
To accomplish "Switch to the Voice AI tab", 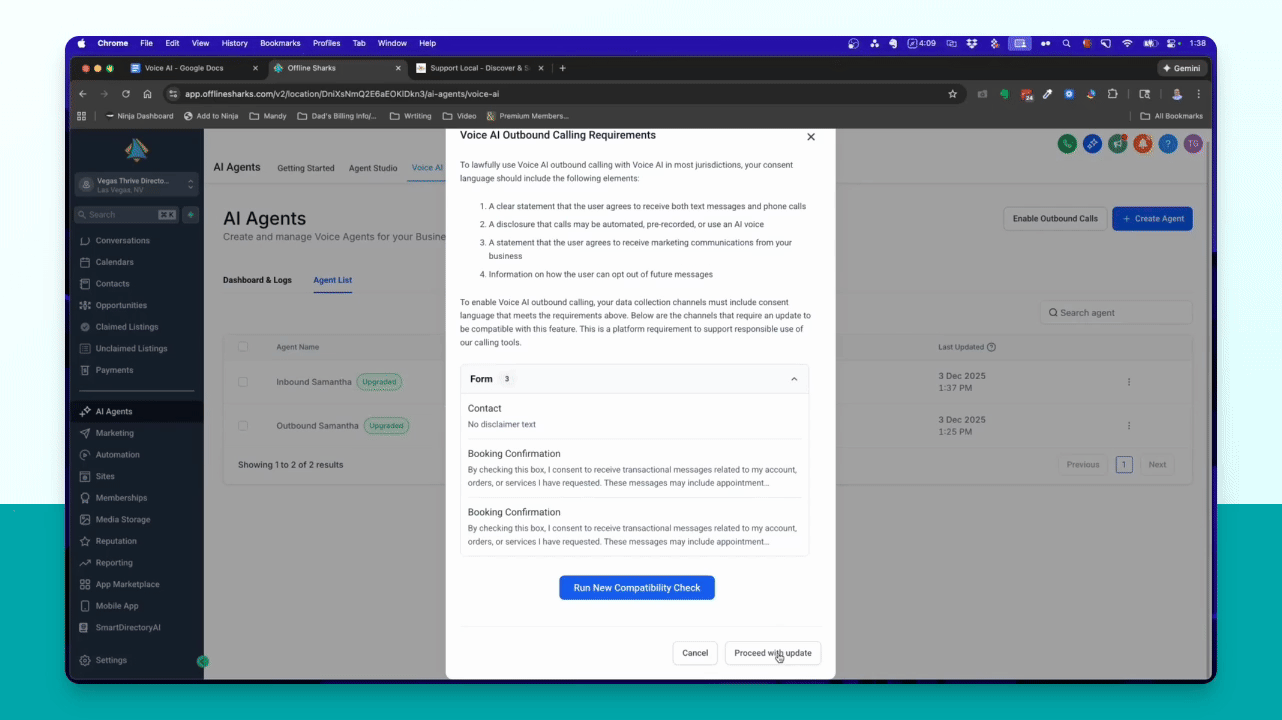I will point(428,168).
